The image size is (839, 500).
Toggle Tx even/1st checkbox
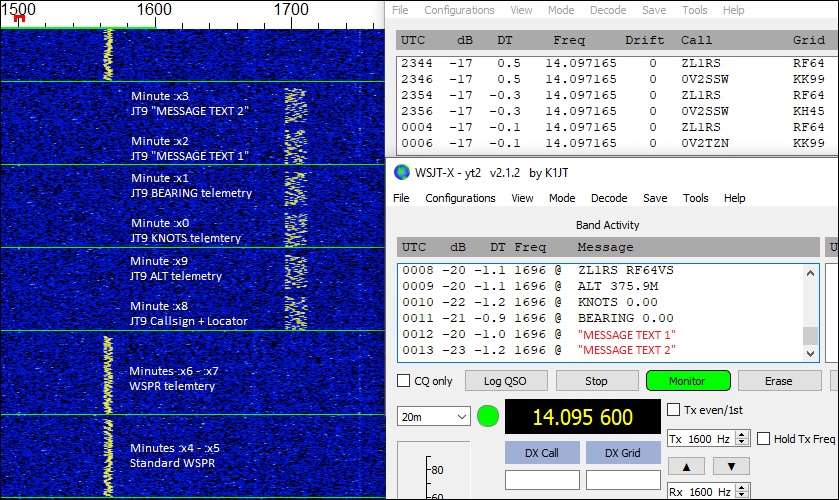(674, 410)
